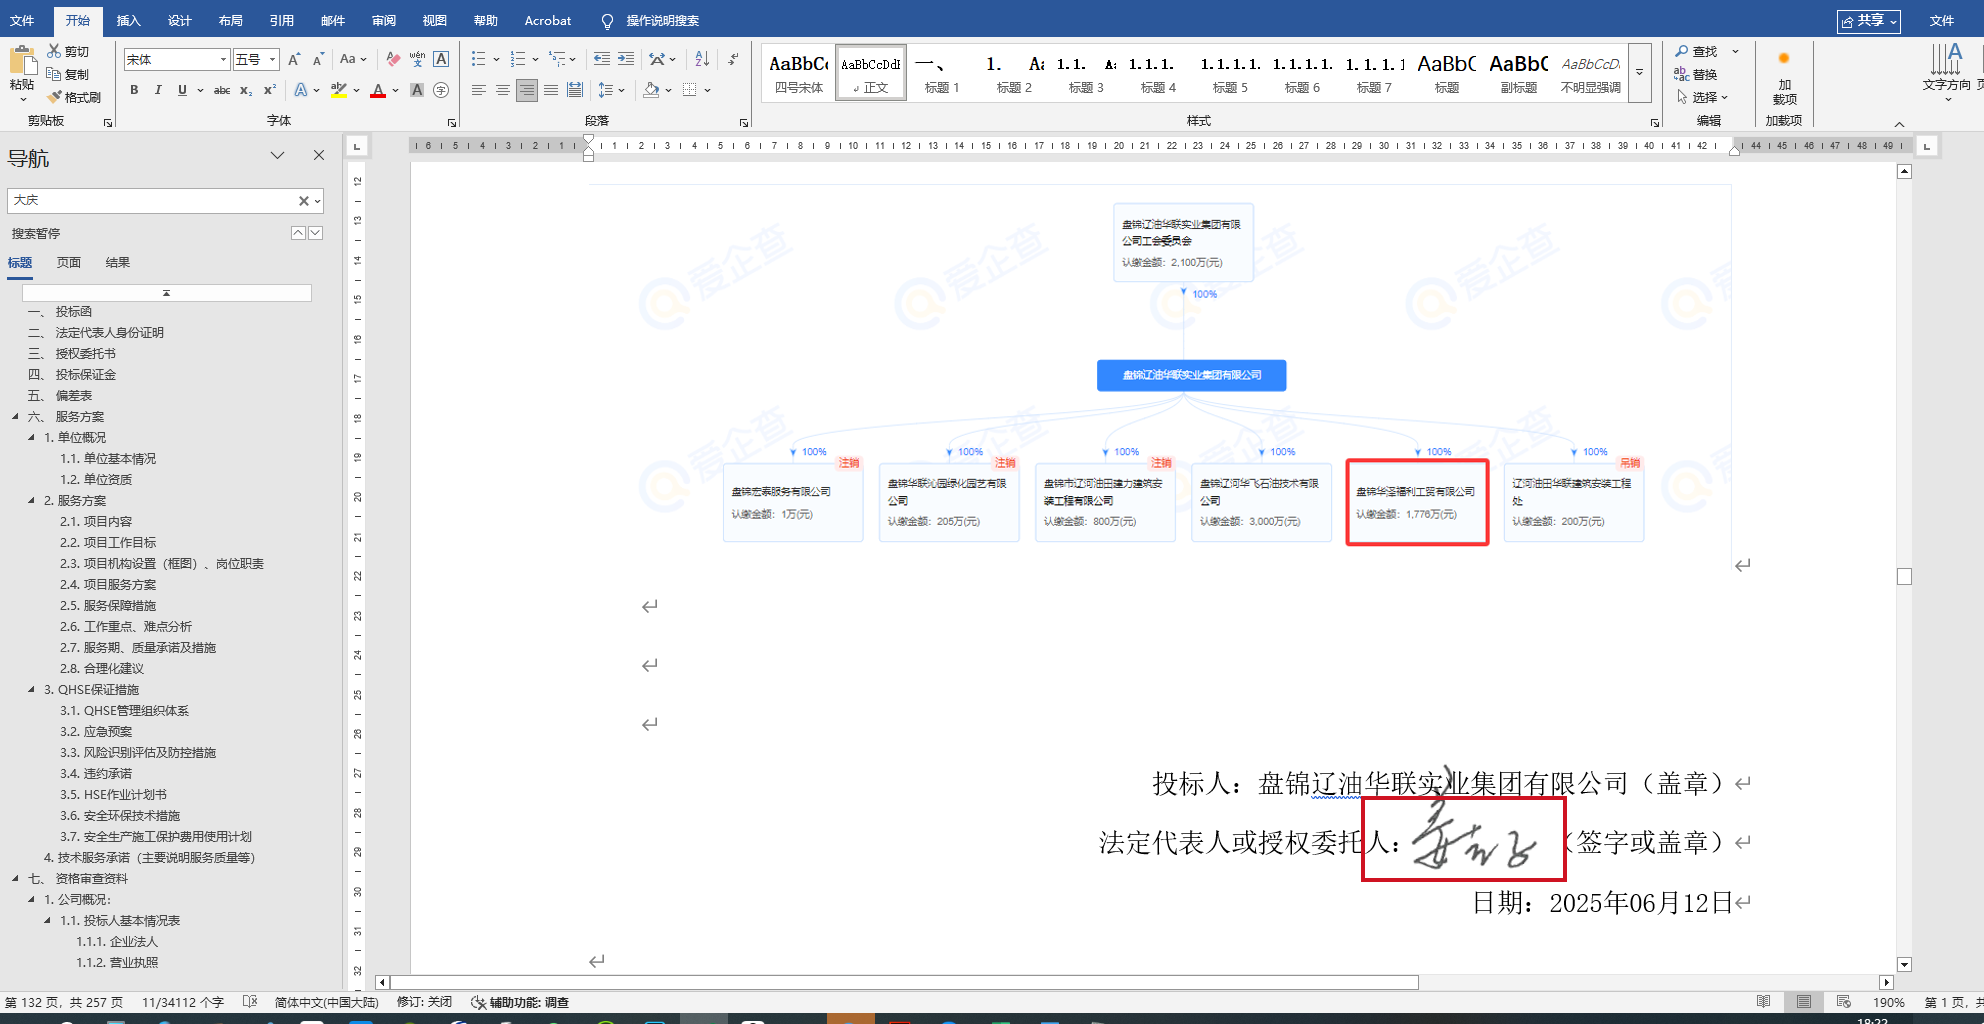Apply superscript formatting

(270, 90)
